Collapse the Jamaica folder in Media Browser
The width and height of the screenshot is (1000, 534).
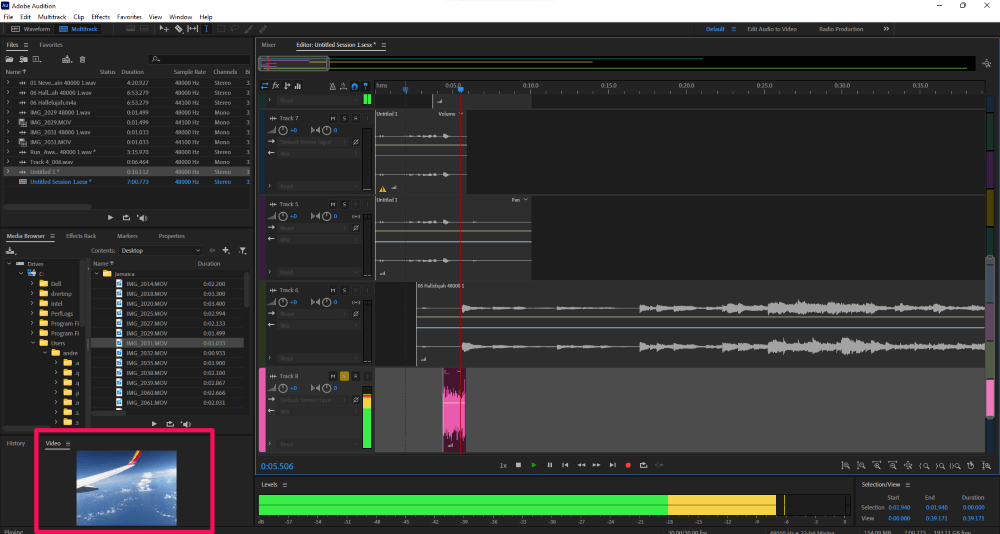98,273
